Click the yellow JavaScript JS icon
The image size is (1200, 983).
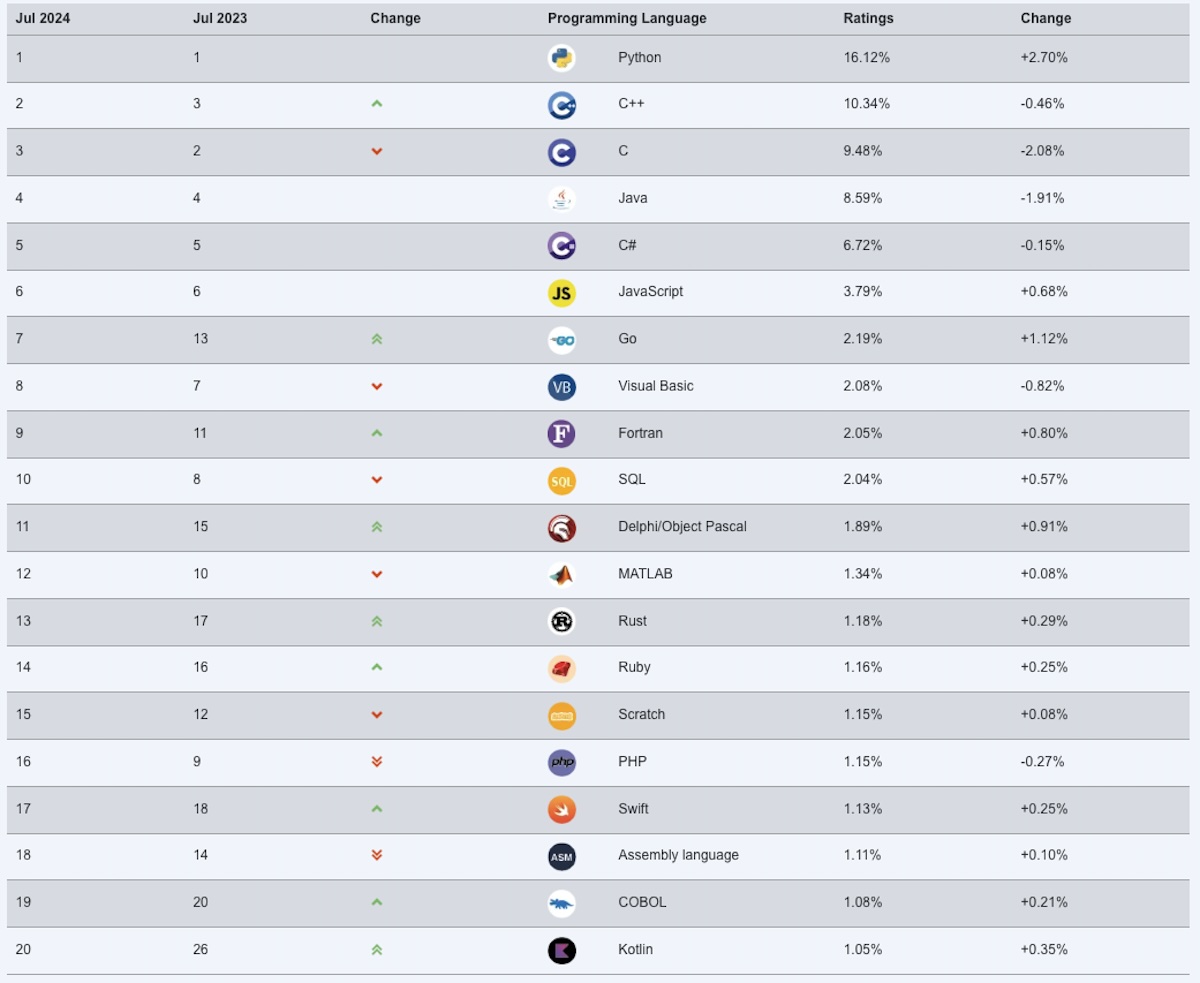tap(562, 292)
